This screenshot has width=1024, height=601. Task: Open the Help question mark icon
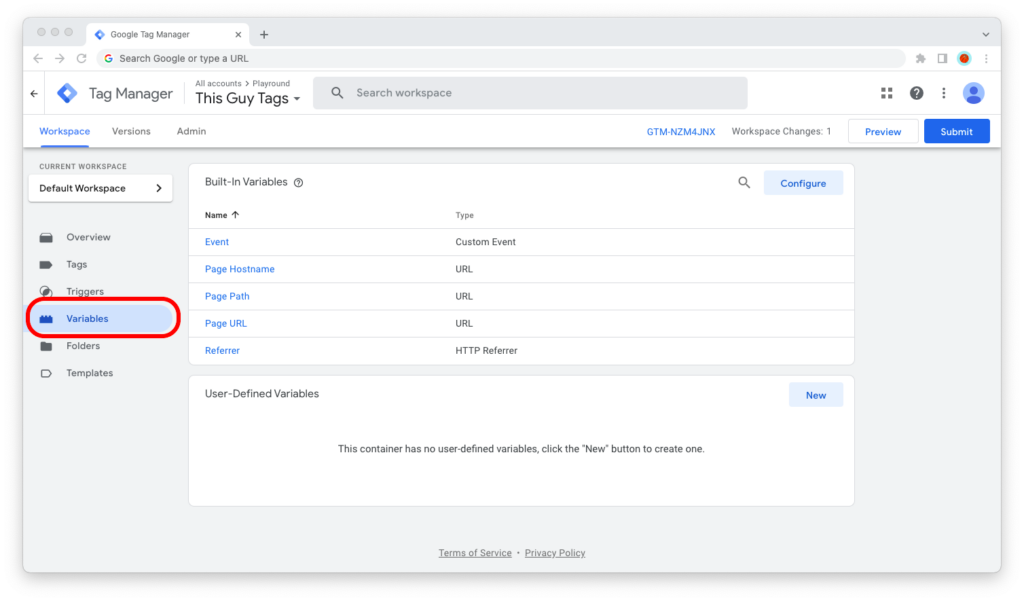(916, 93)
